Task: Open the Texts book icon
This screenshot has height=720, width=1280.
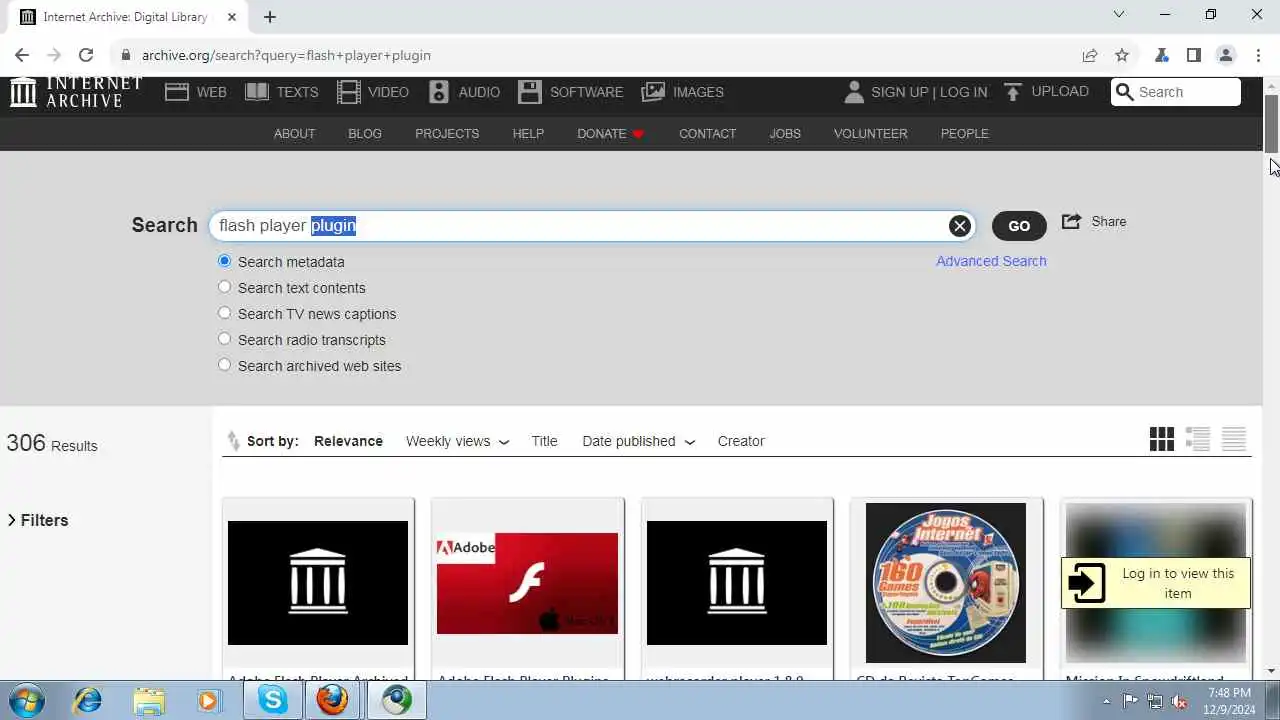Action: point(257,92)
